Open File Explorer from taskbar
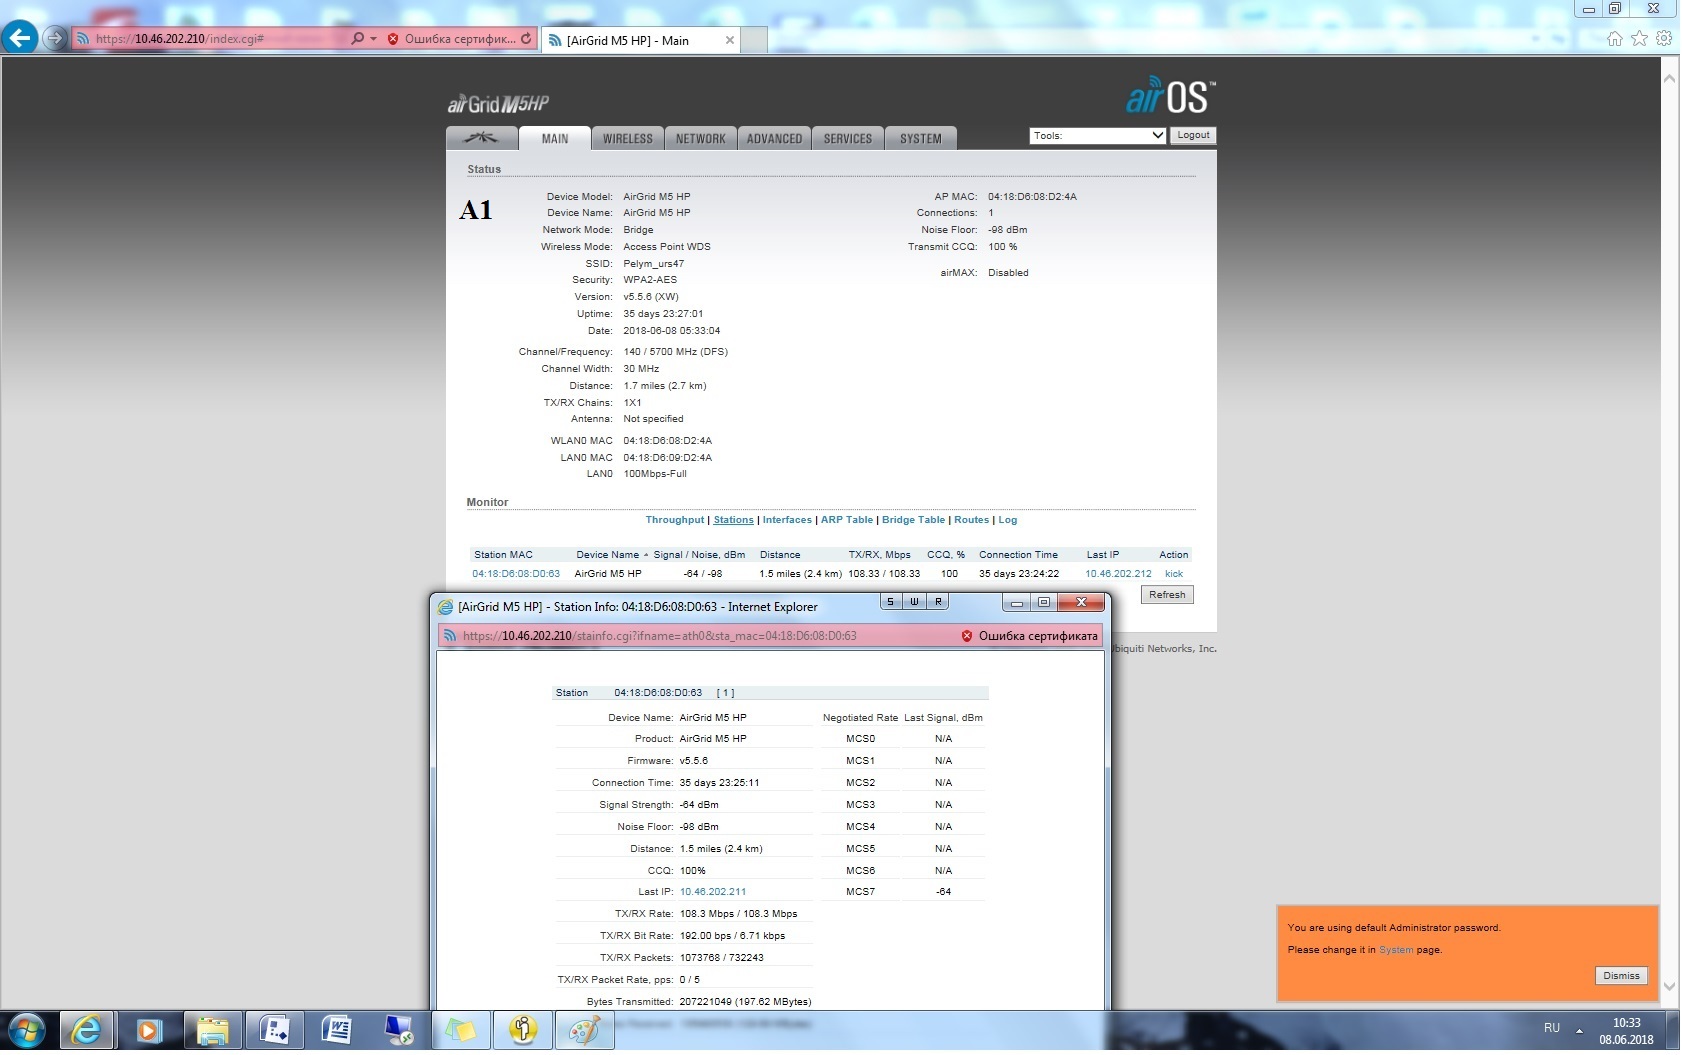This screenshot has height=1055, width=1682. click(212, 1031)
